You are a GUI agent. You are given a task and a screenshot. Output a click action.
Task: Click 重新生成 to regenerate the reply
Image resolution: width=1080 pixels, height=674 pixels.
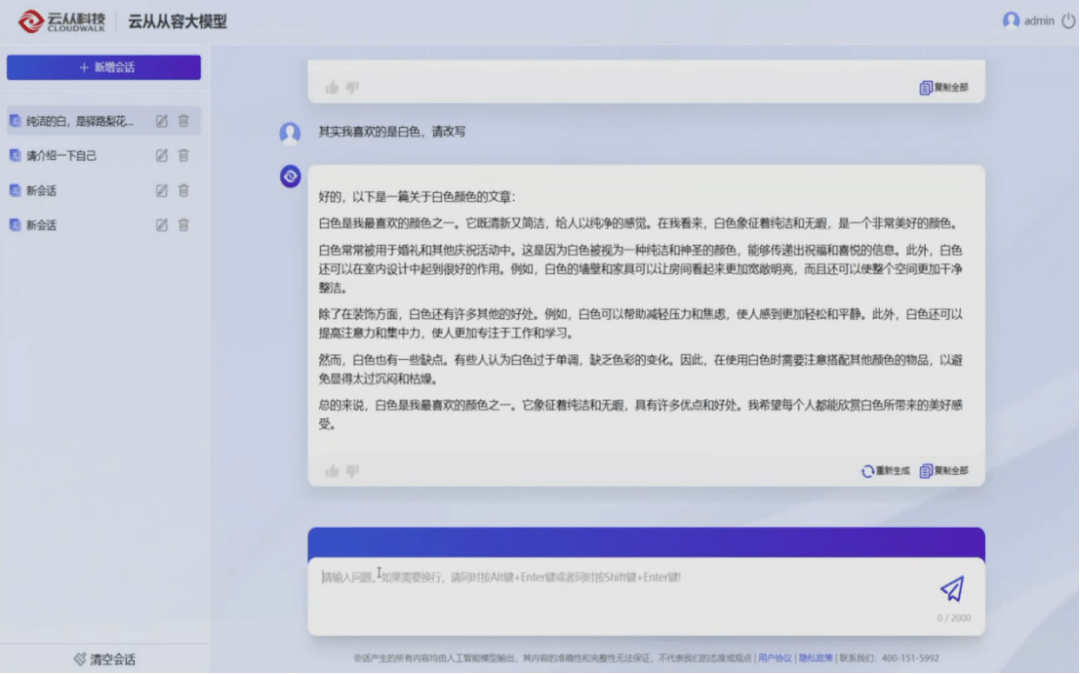885,471
